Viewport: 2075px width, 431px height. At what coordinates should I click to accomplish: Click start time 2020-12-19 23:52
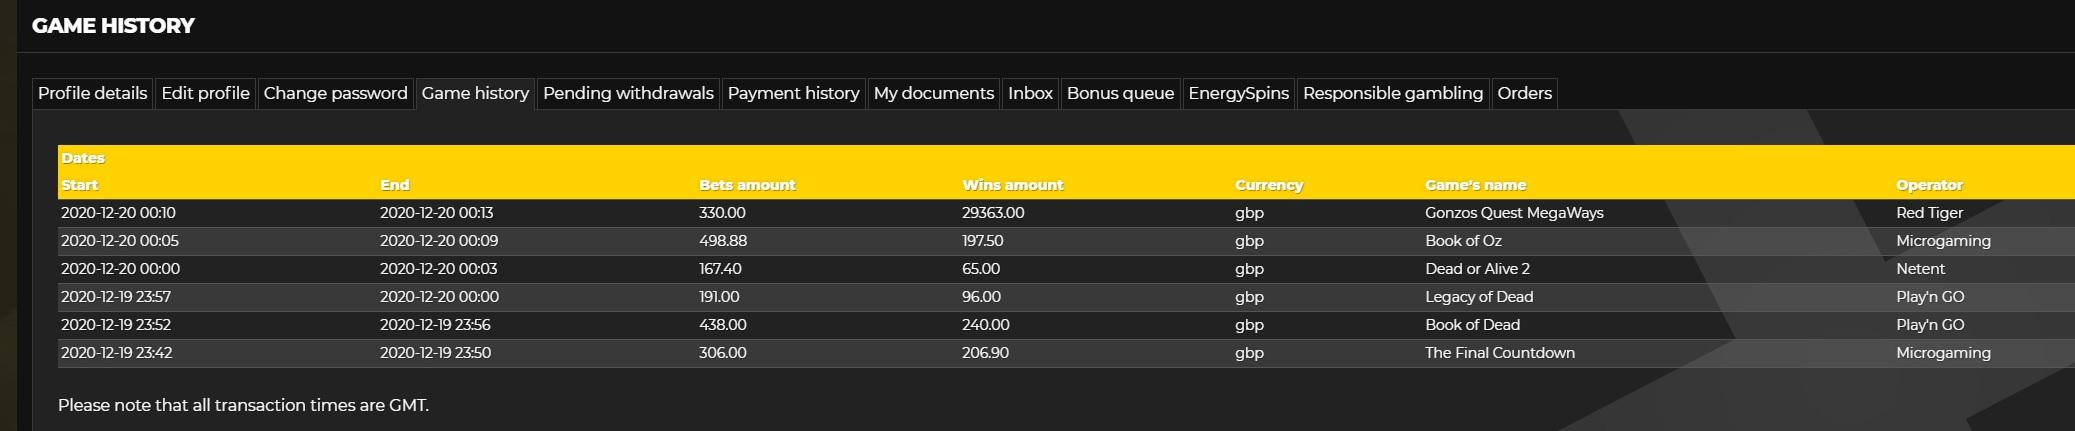(116, 325)
